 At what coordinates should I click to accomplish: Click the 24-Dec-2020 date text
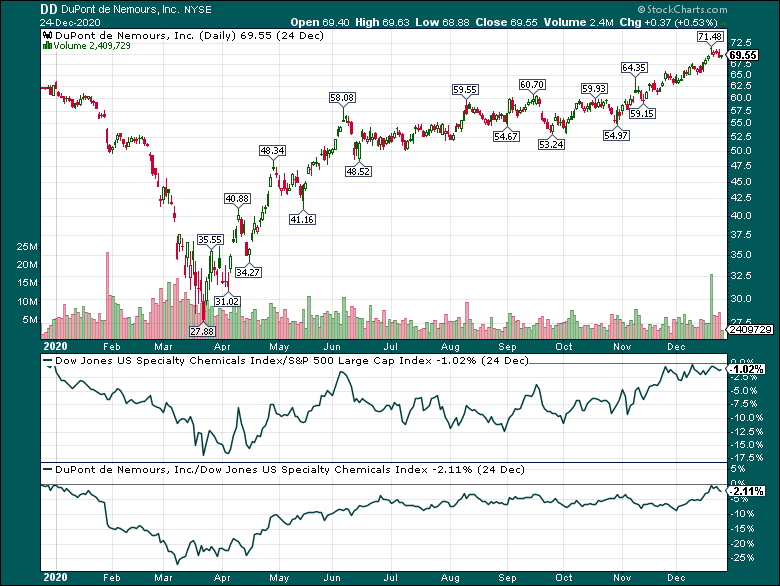70,22
